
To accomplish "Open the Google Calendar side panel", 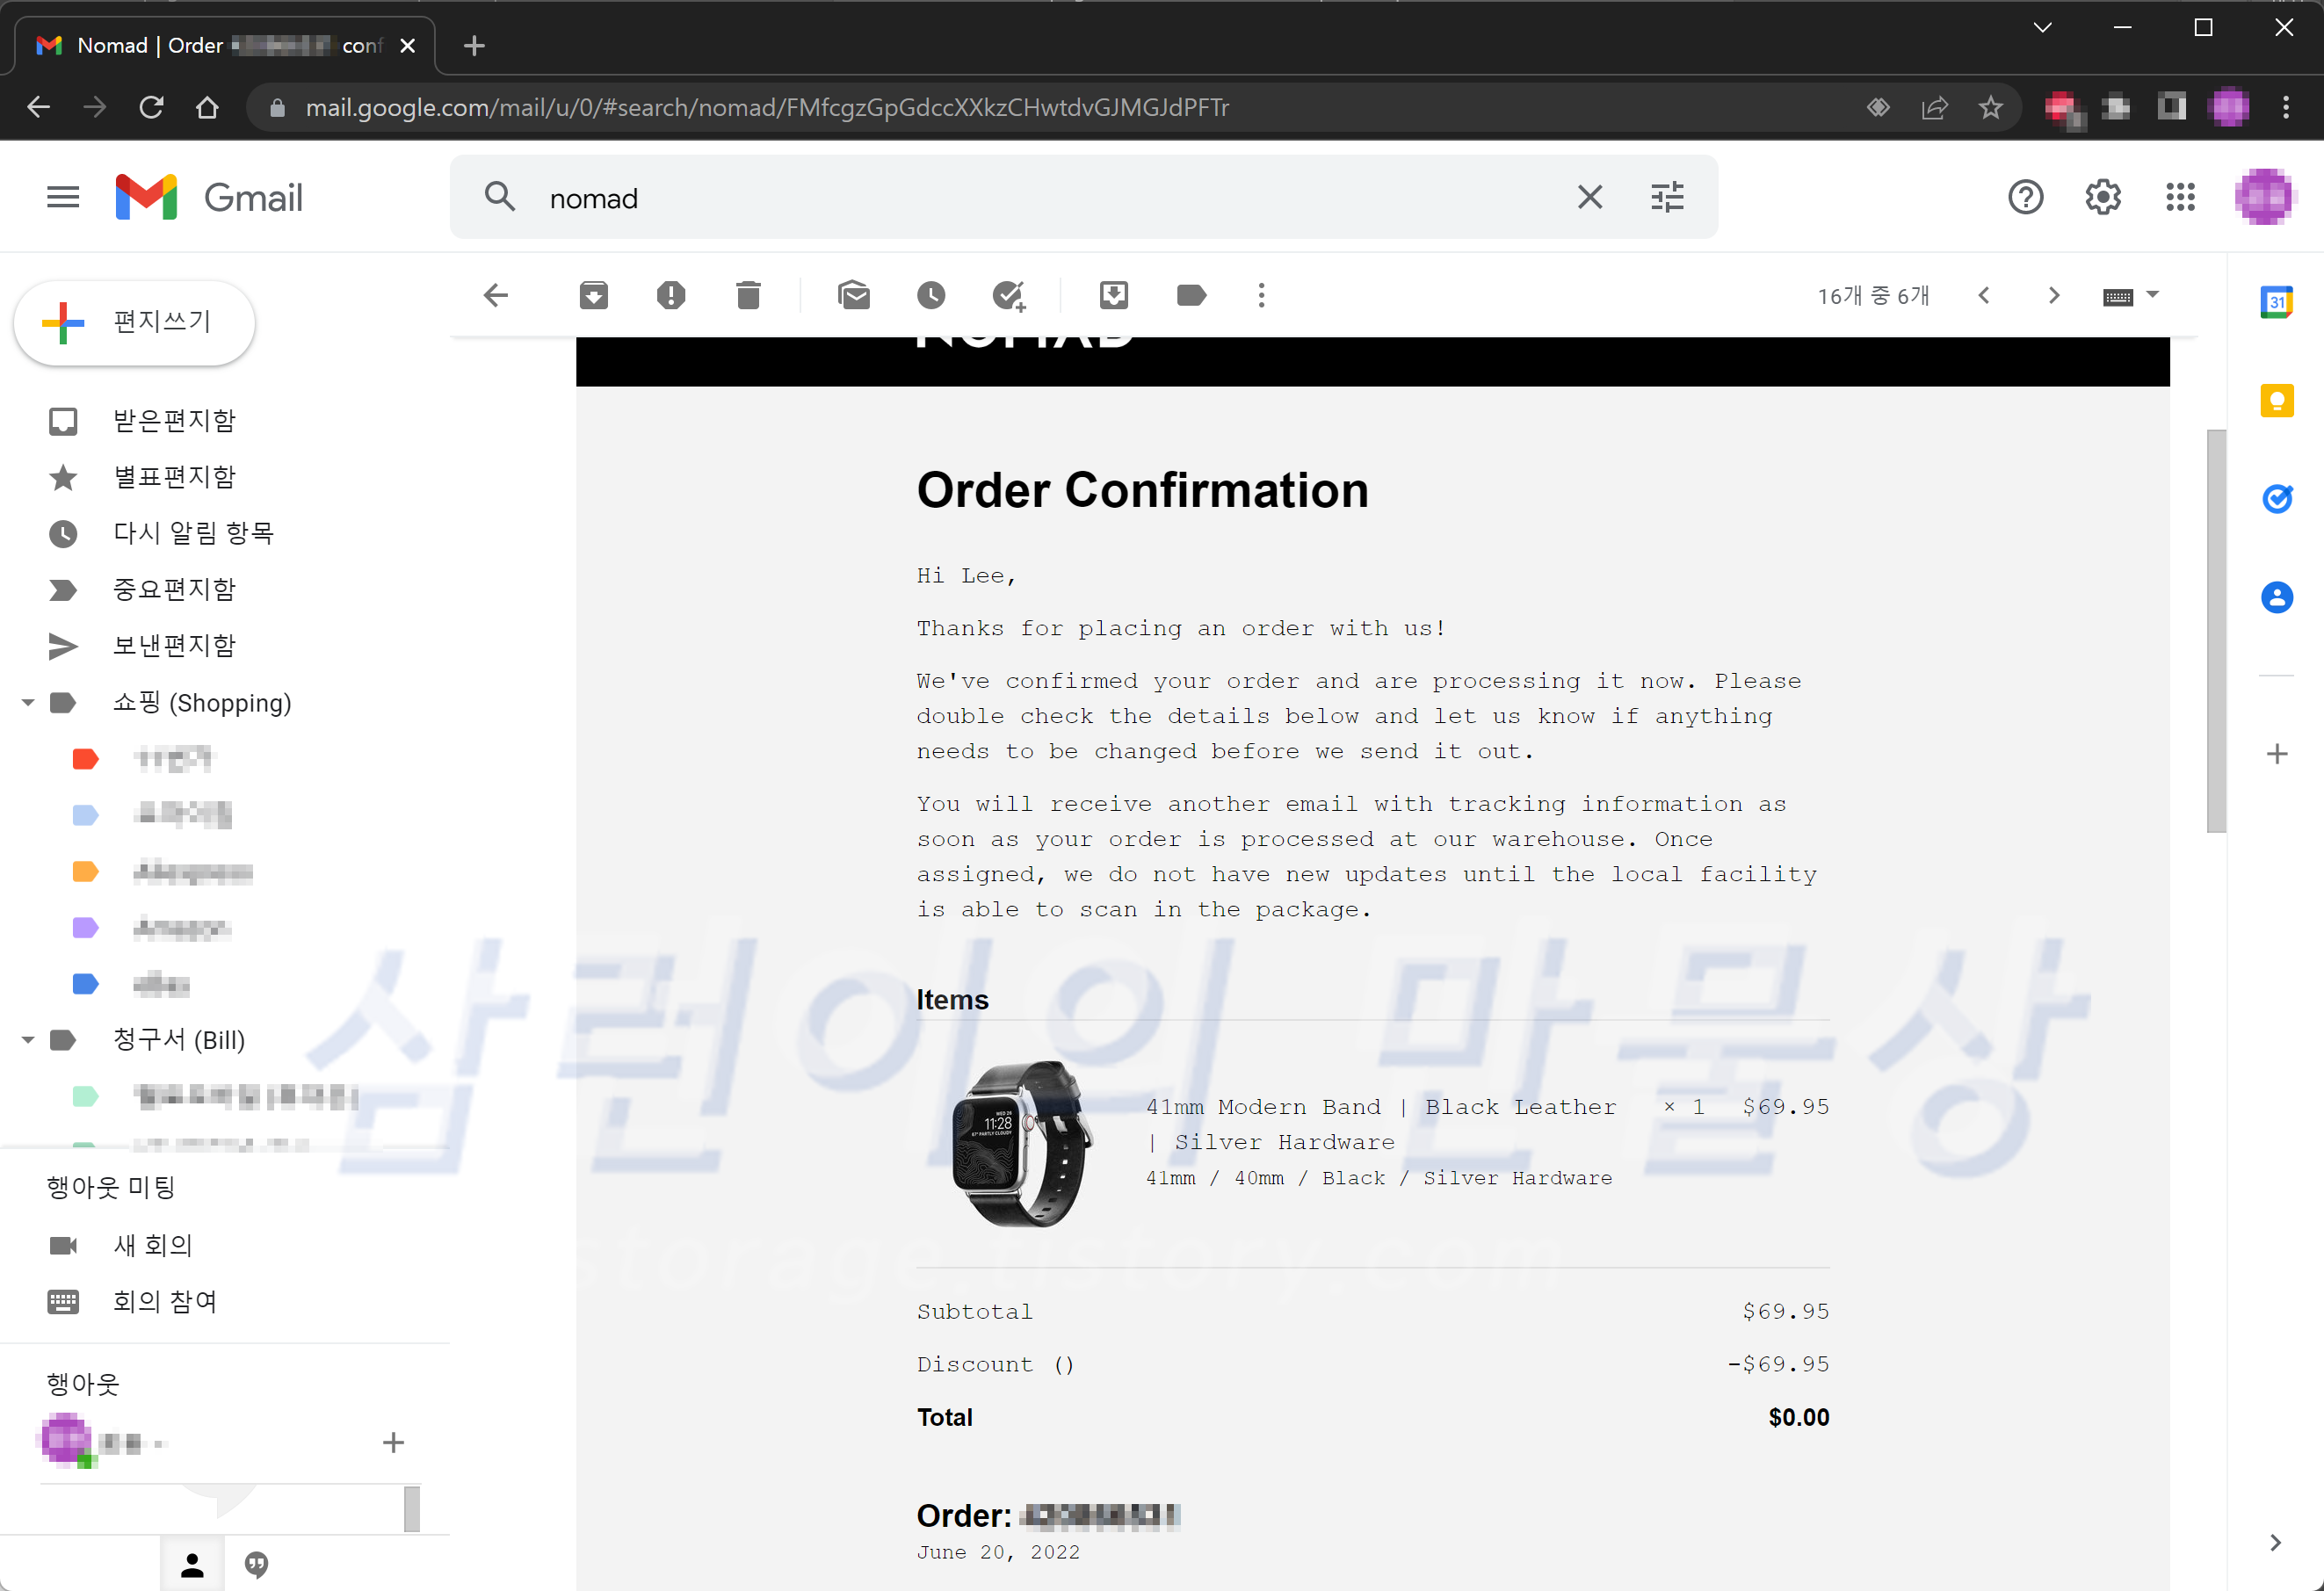I will point(2276,301).
